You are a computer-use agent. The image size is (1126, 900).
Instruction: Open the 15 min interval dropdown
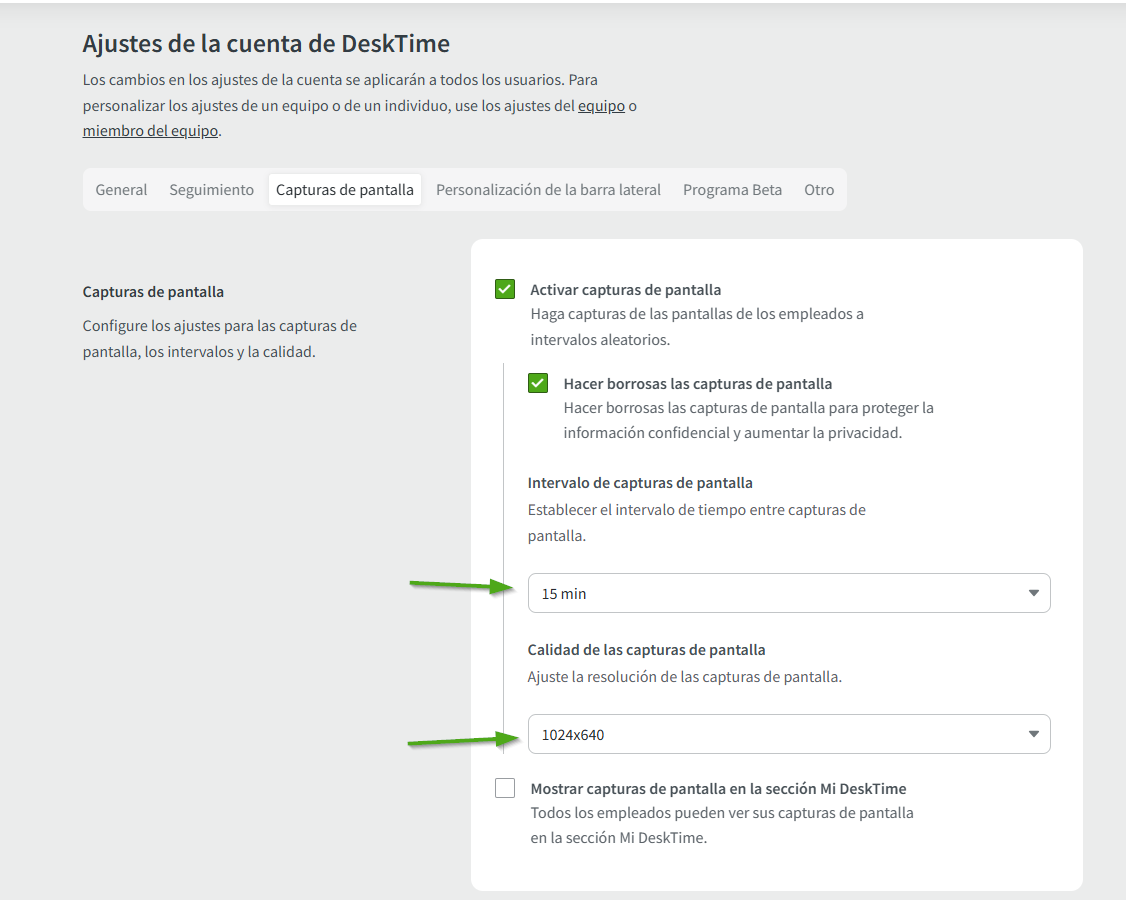(788, 593)
